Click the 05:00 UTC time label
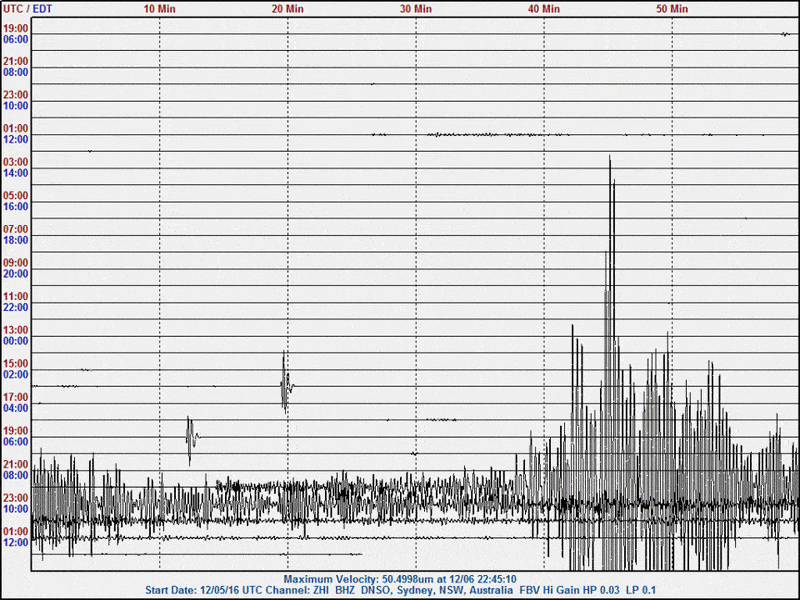Screen dimensions: 800x600 16,195
